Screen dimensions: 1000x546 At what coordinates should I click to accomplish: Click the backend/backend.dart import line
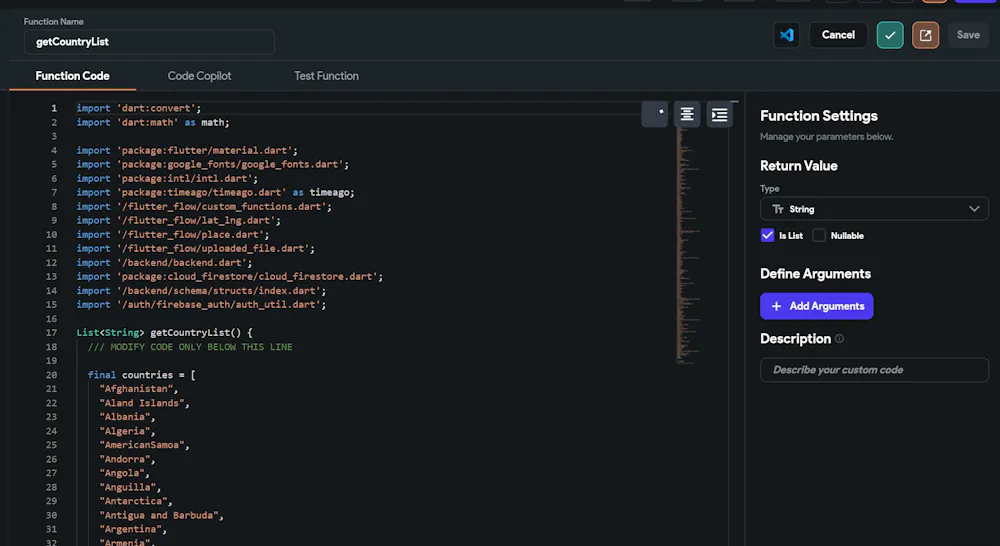click(165, 263)
